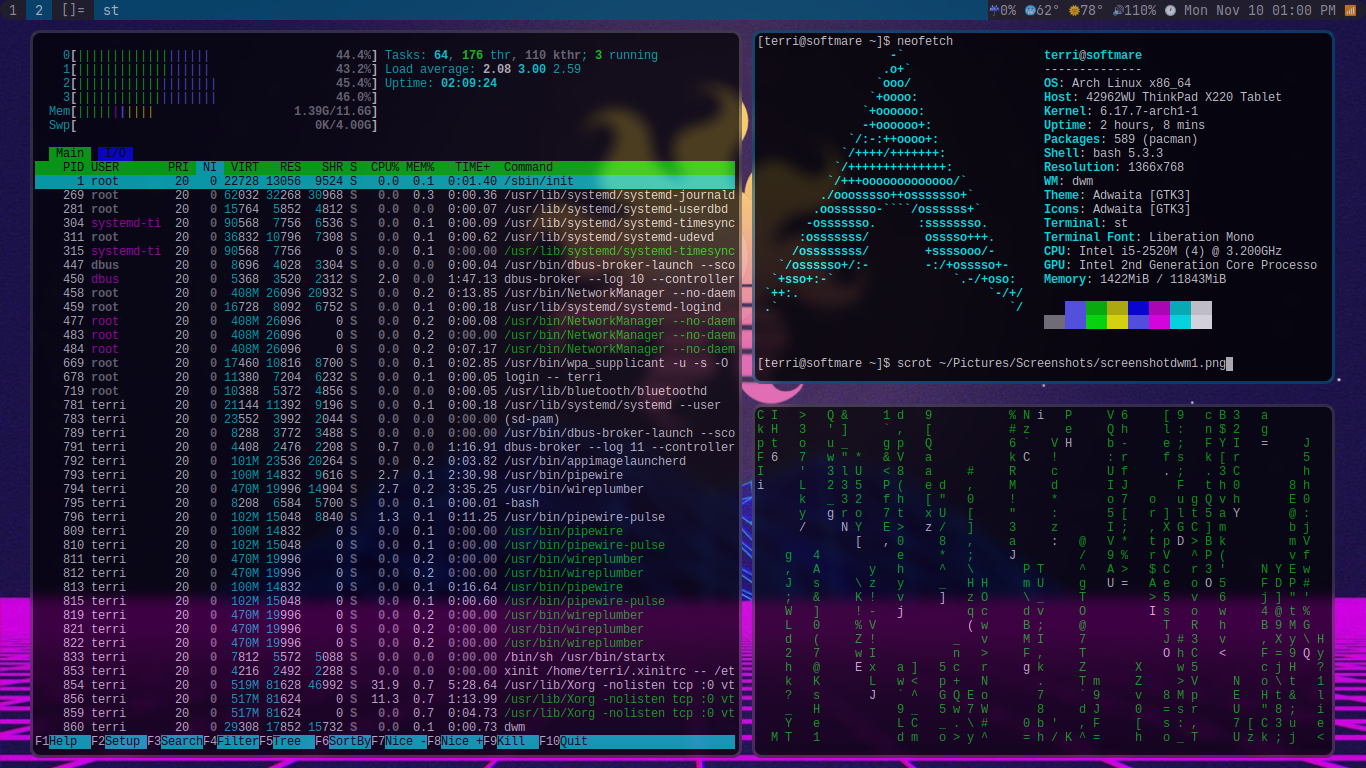Click the magenta color block in neofetch
This screenshot has width=1366, height=768.
1159,315
